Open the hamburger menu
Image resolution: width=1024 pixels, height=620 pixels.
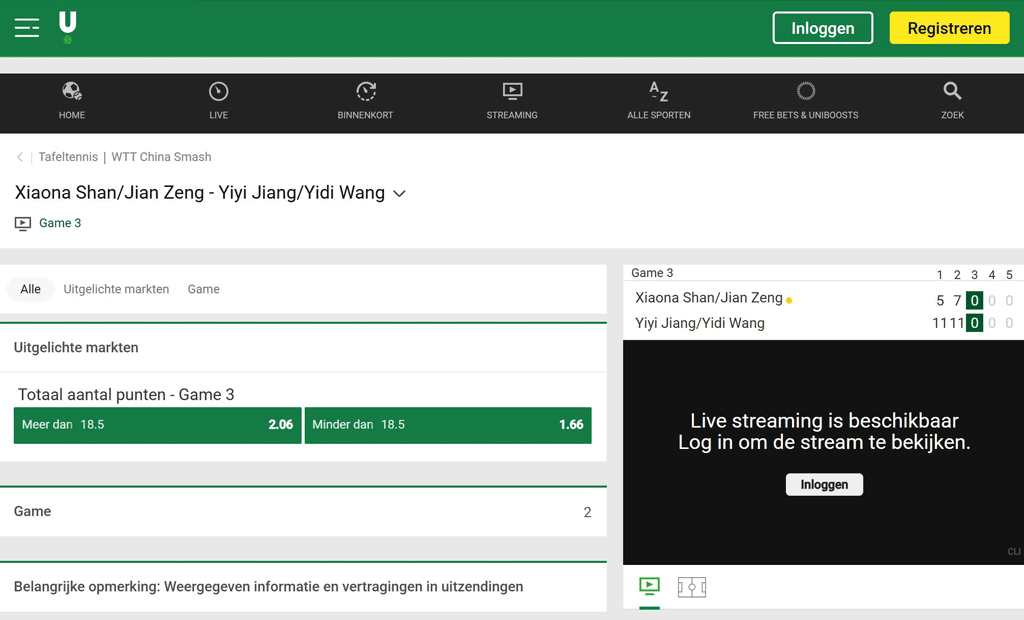(27, 27)
